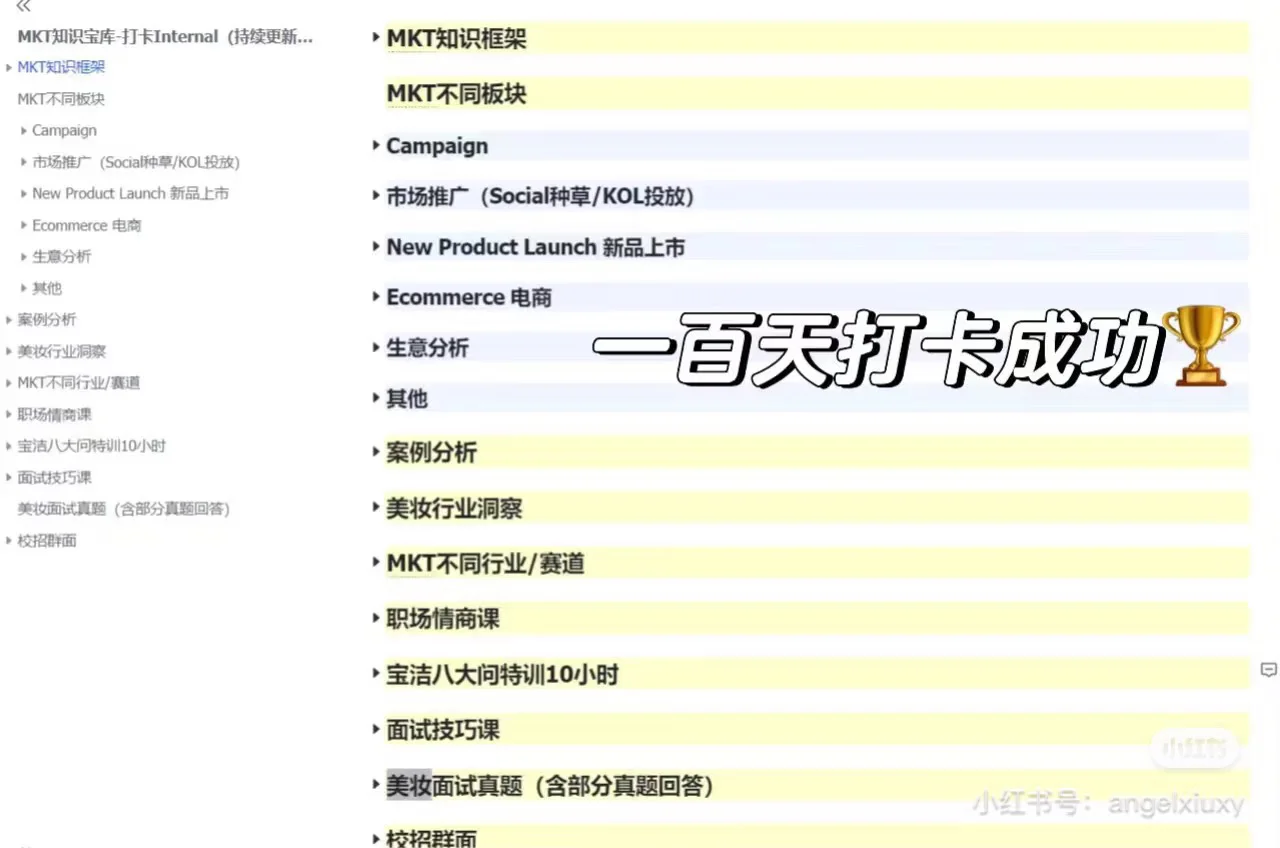The width and height of the screenshot is (1280, 848).
Task: Select MKT知识框架 label in the sidebar
Action: (x=61, y=68)
